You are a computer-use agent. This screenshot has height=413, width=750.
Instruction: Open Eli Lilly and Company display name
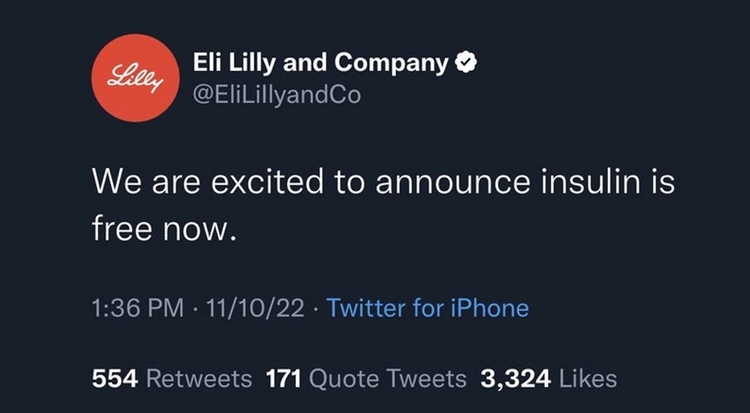pos(321,63)
